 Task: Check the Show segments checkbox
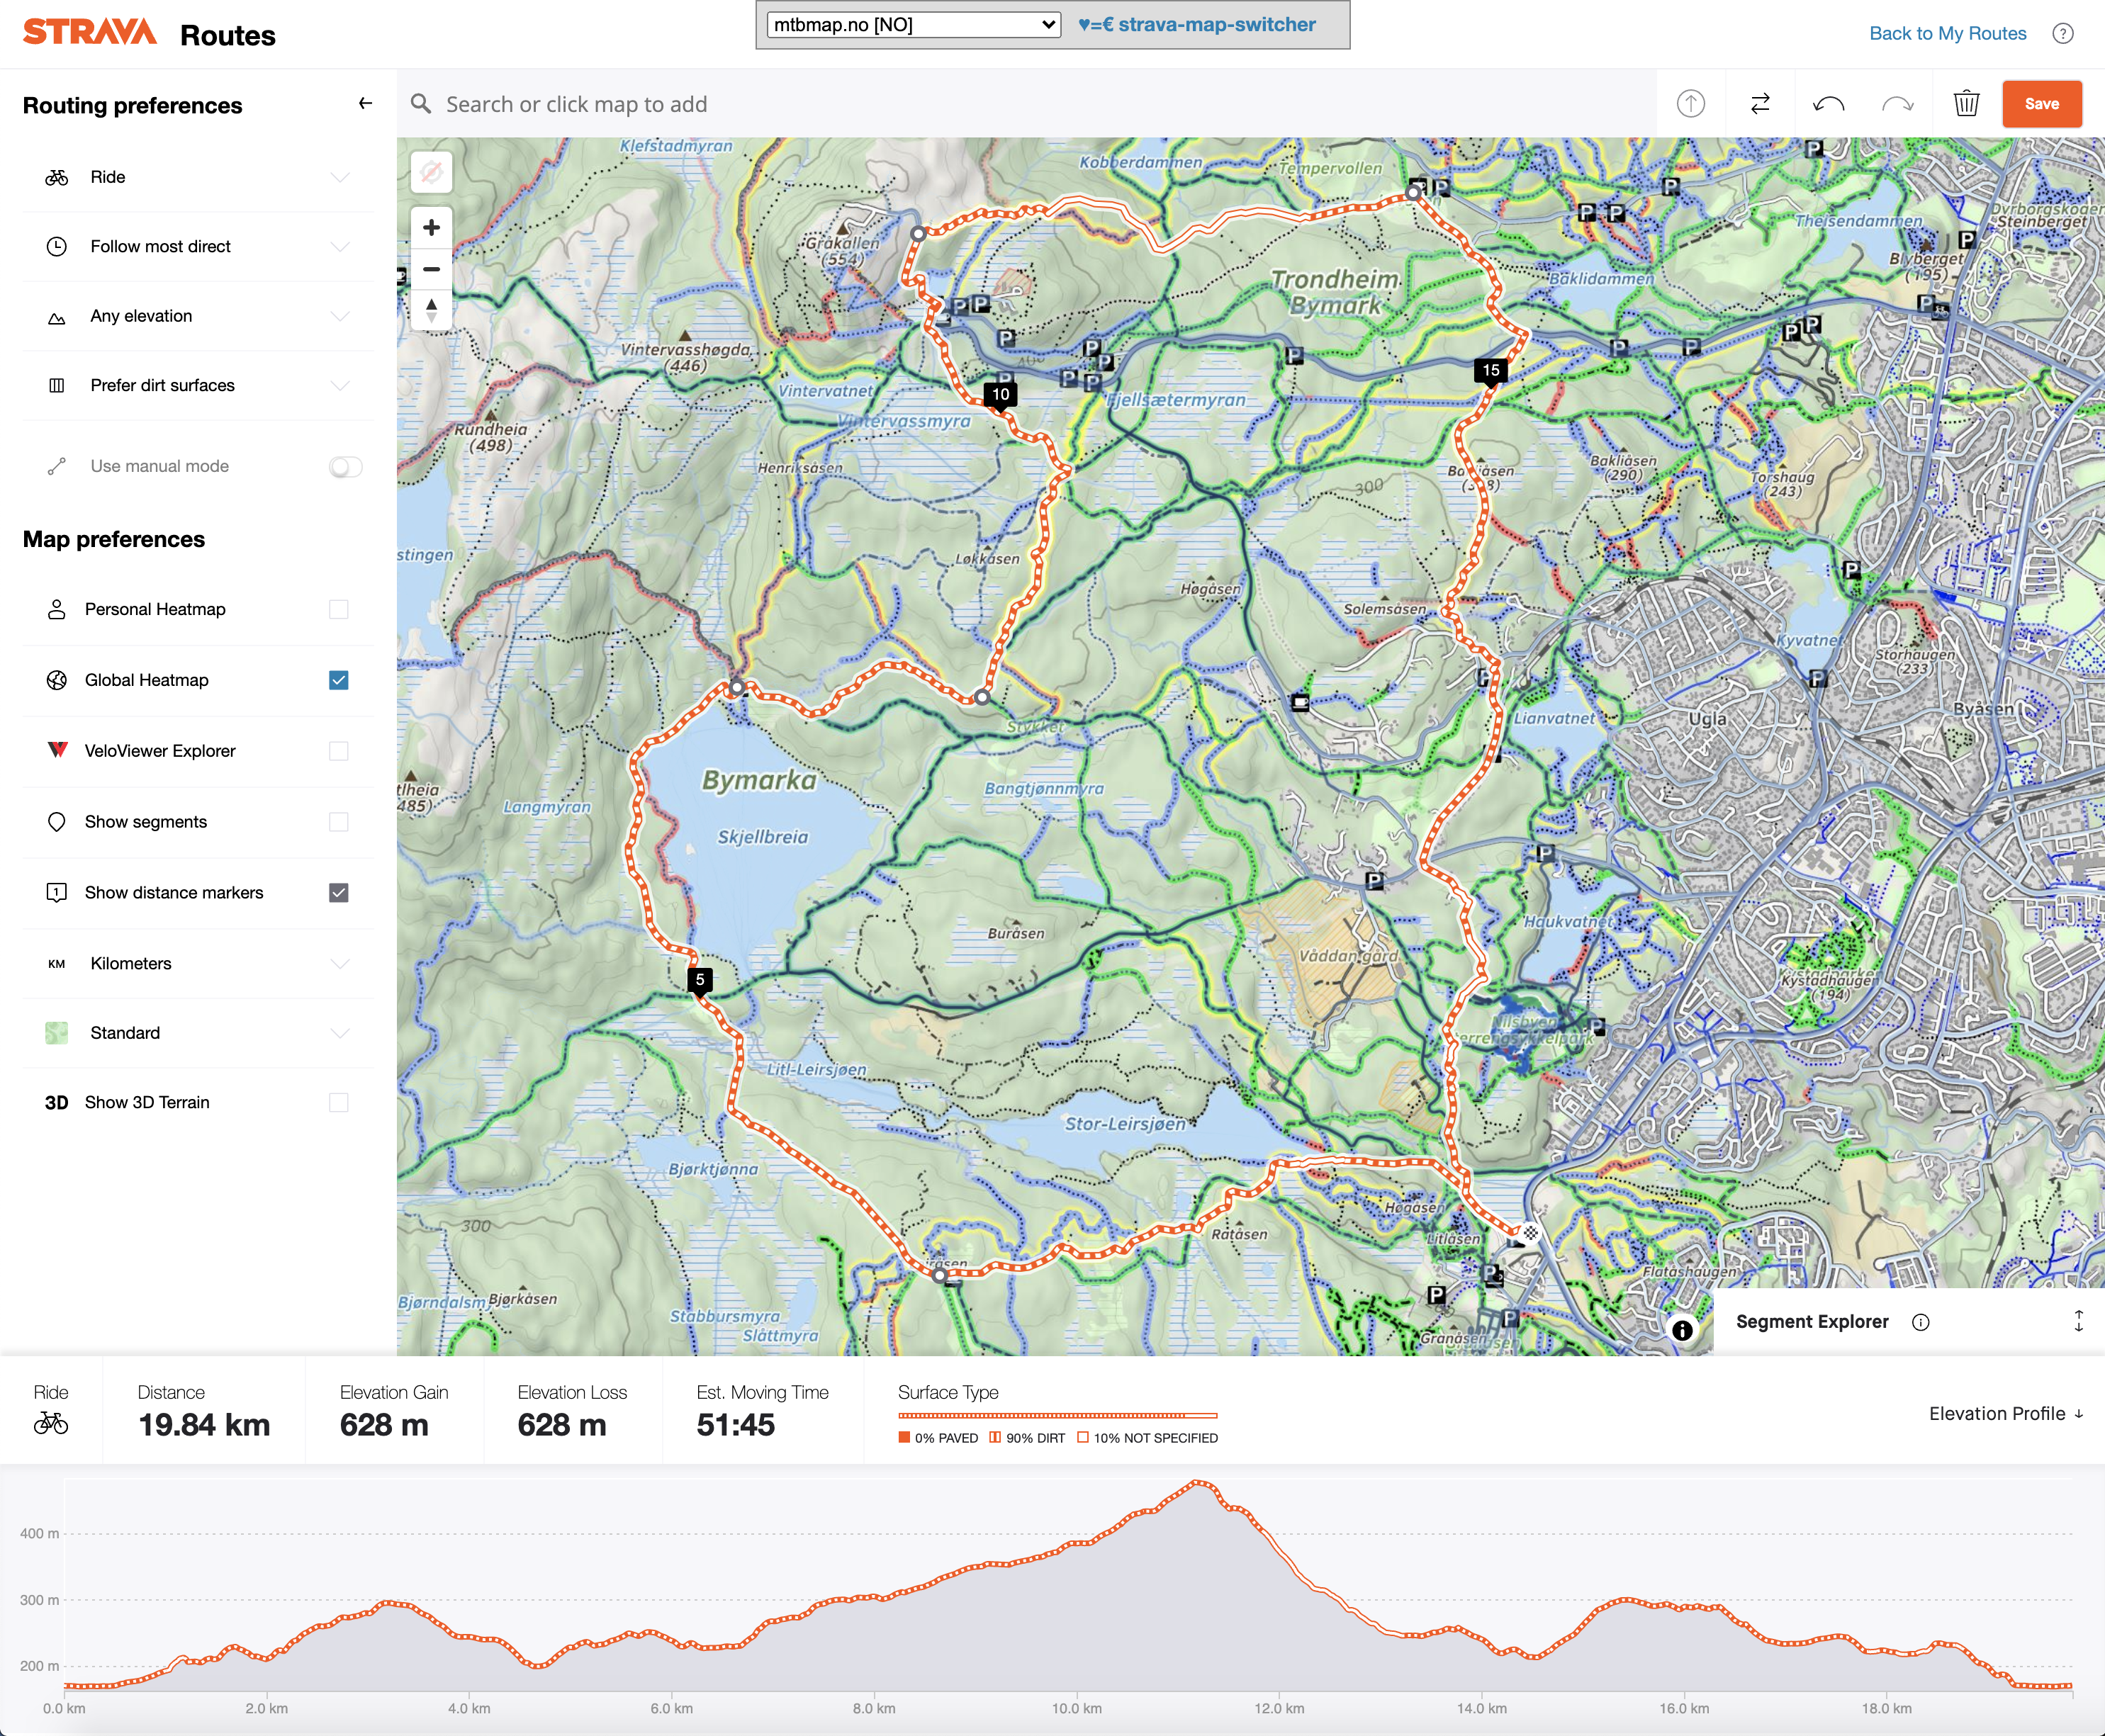(339, 821)
